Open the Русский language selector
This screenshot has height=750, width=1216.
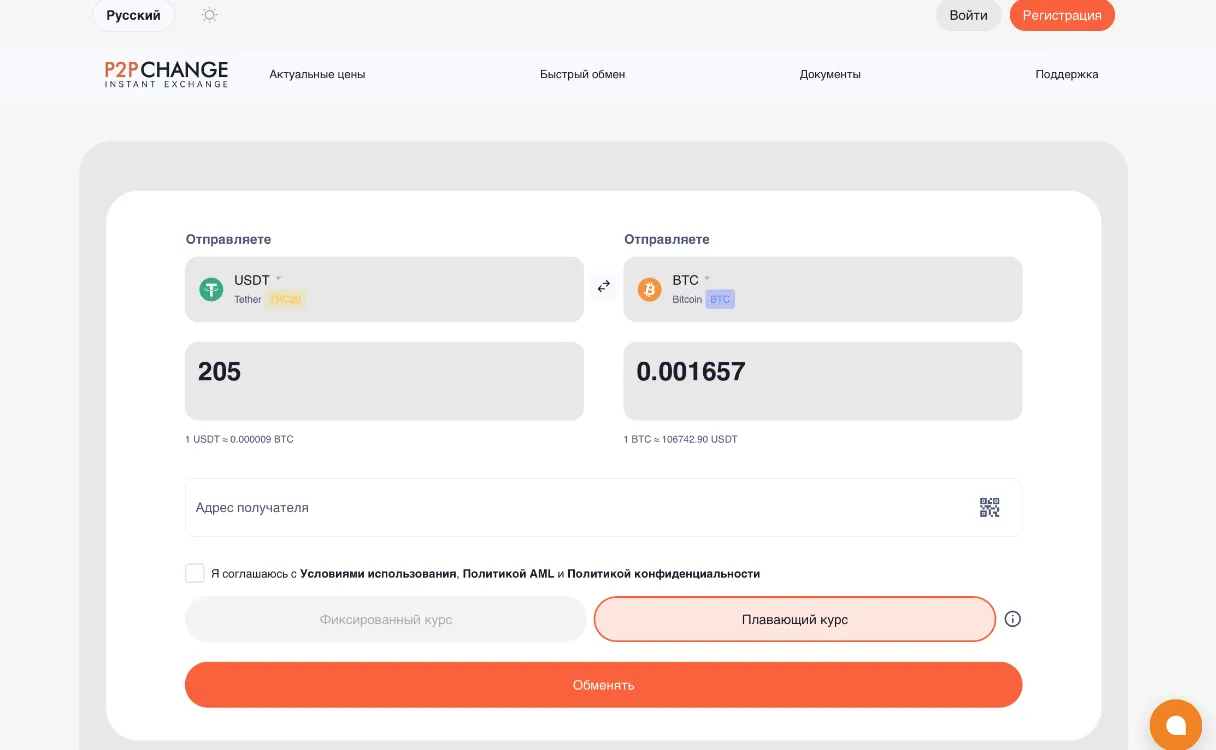[134, 15]
